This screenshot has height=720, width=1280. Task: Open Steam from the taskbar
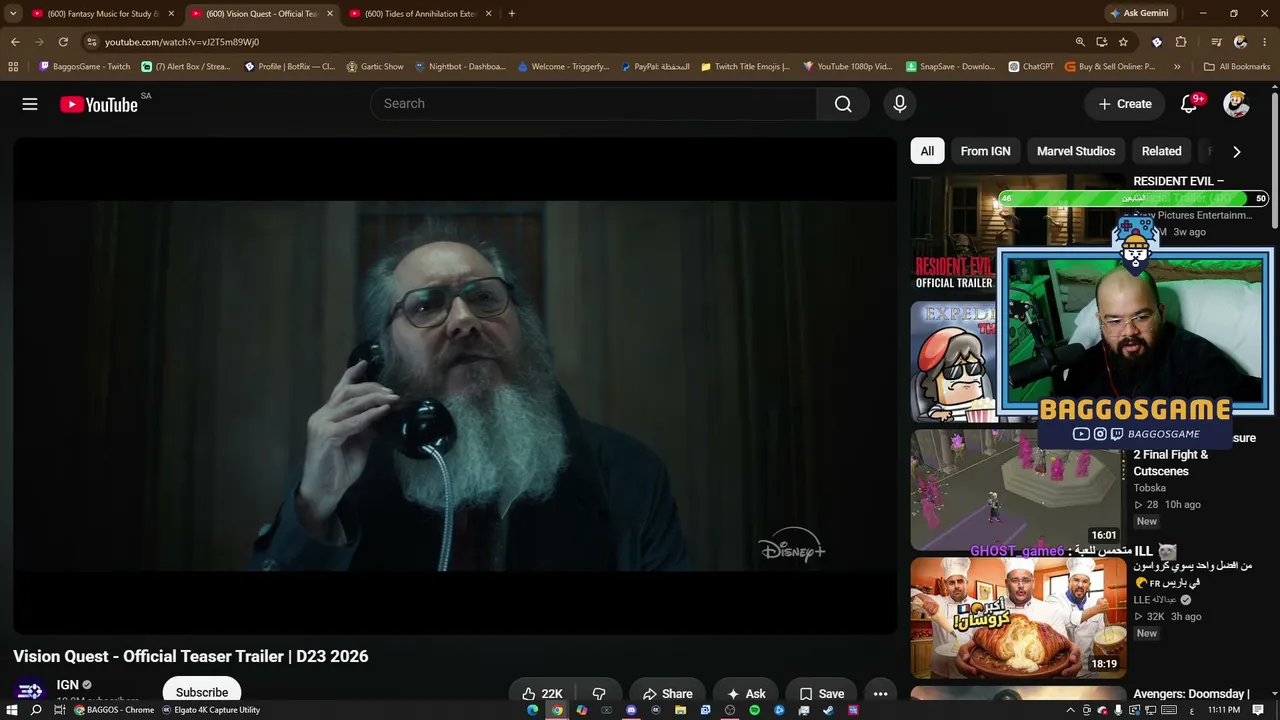tap(828, 710)
